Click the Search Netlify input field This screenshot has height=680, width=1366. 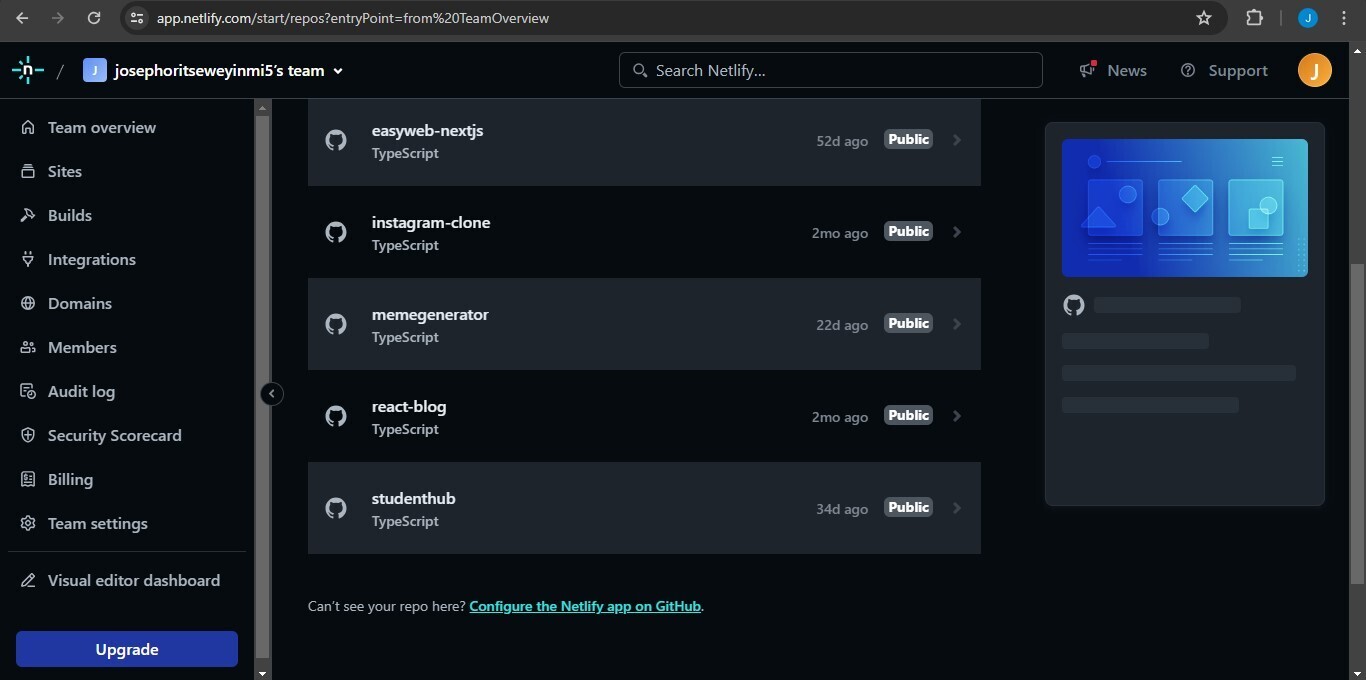(x=830, y=70)
